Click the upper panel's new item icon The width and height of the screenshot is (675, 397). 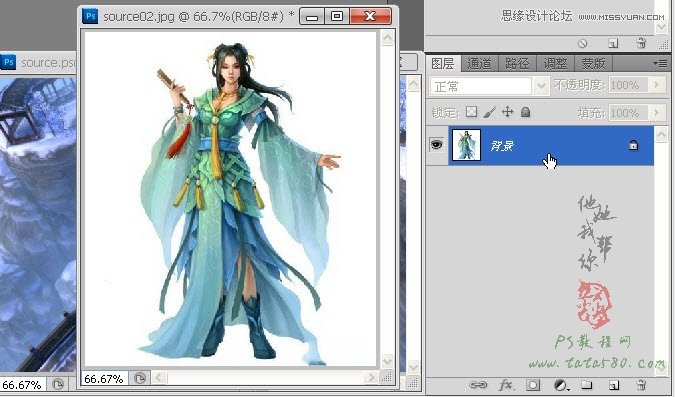(613, 43)
